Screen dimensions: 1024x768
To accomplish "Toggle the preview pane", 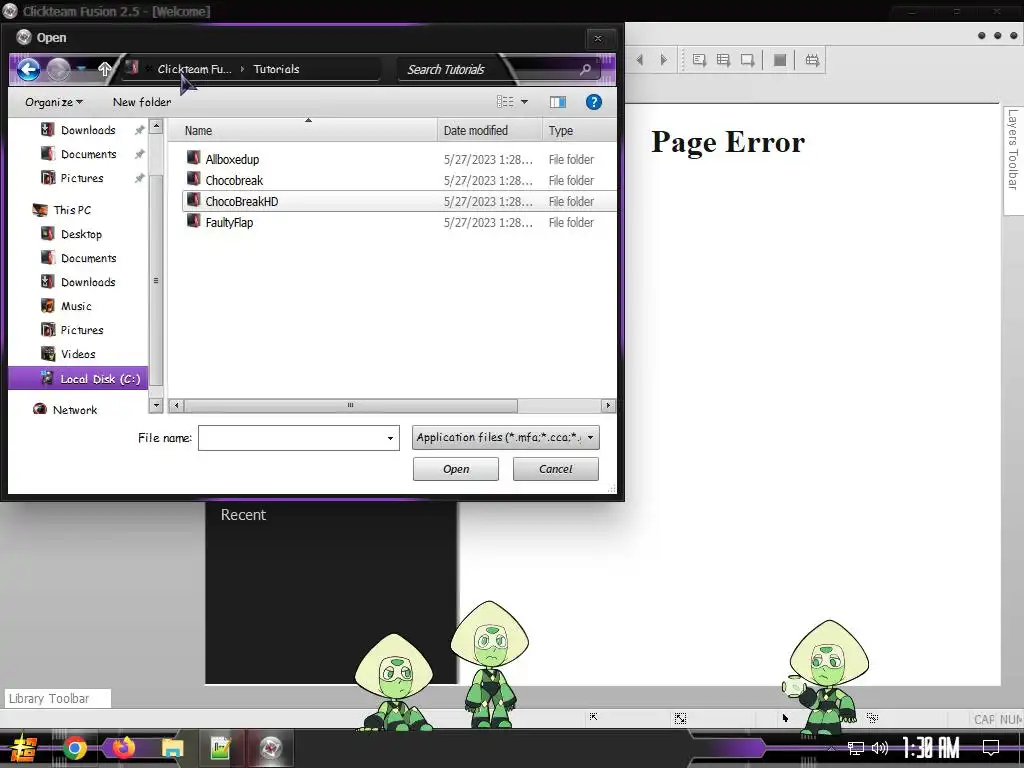I will (x=558, y=102).
